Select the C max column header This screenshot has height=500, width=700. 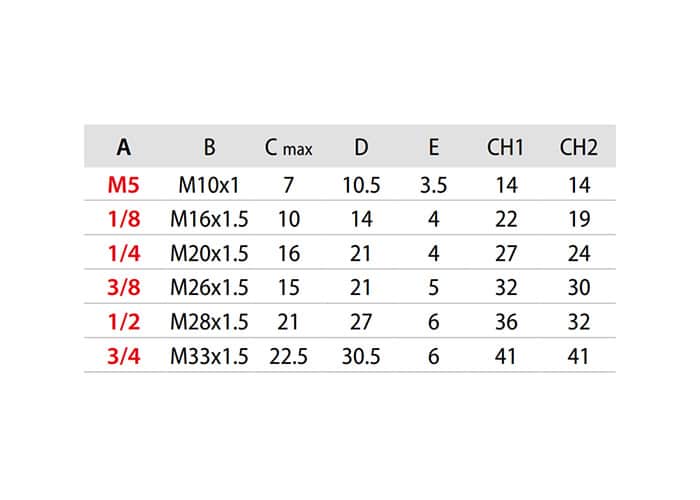pos(288,147)
